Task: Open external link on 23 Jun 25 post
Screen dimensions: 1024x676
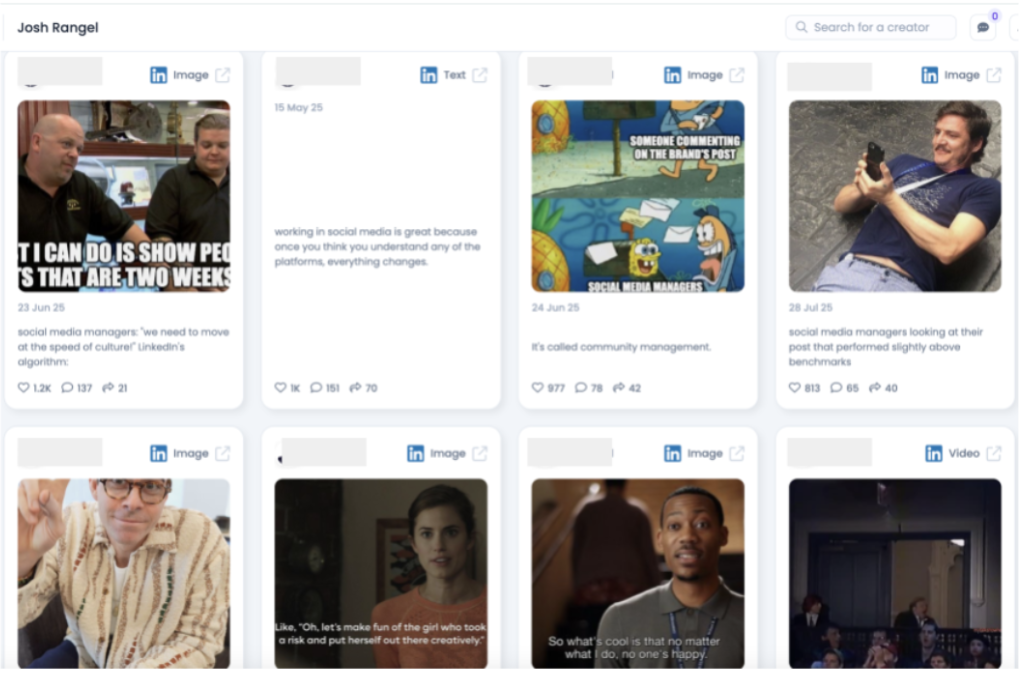Action: (224, 75)
